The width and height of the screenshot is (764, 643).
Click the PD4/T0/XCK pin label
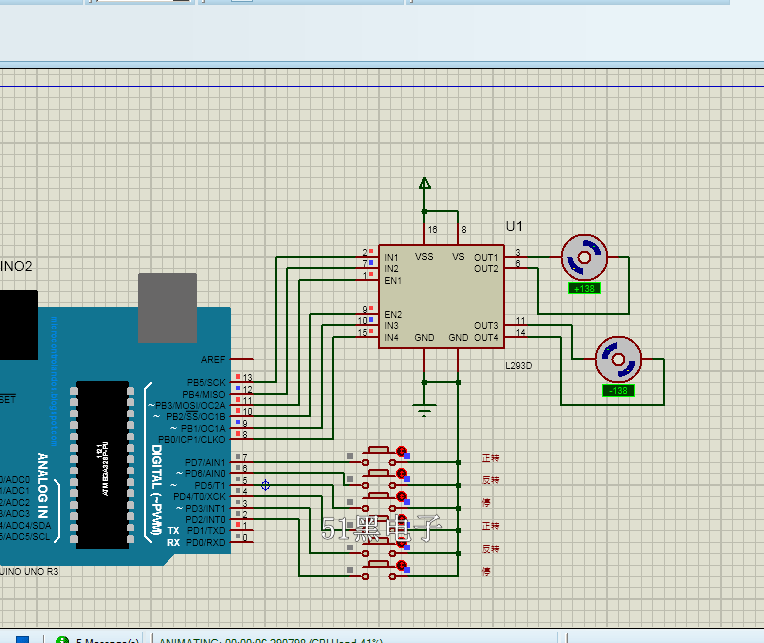[199, 497]
